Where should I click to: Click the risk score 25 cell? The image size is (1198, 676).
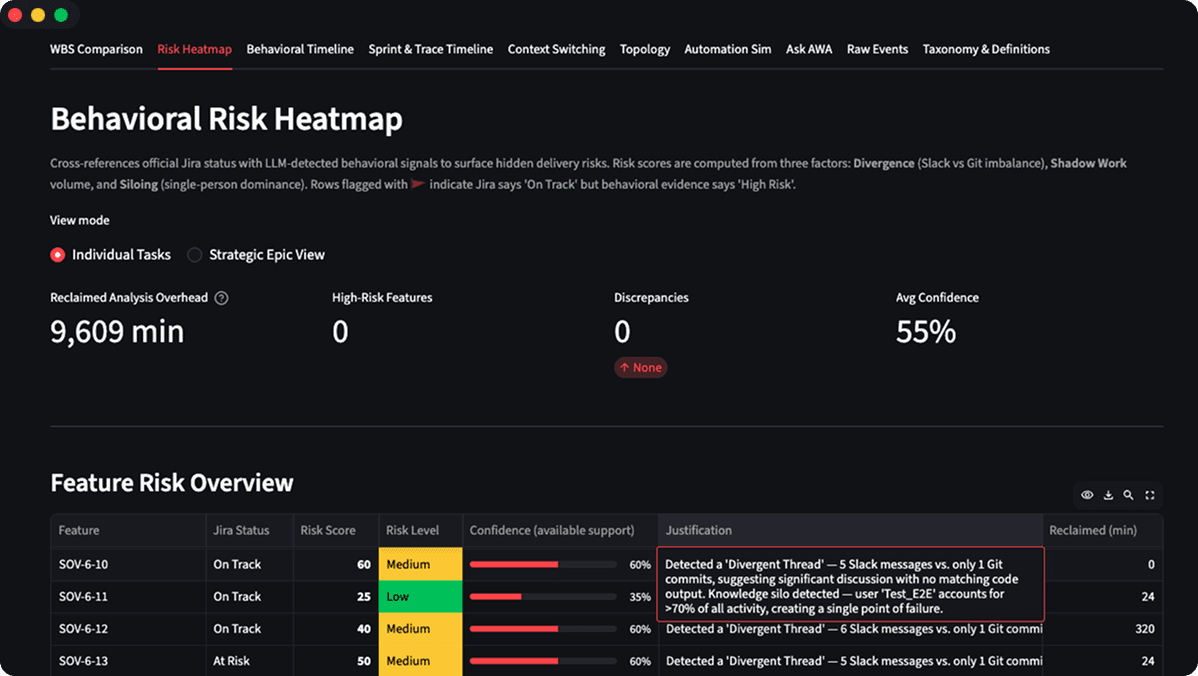point(335,597)
